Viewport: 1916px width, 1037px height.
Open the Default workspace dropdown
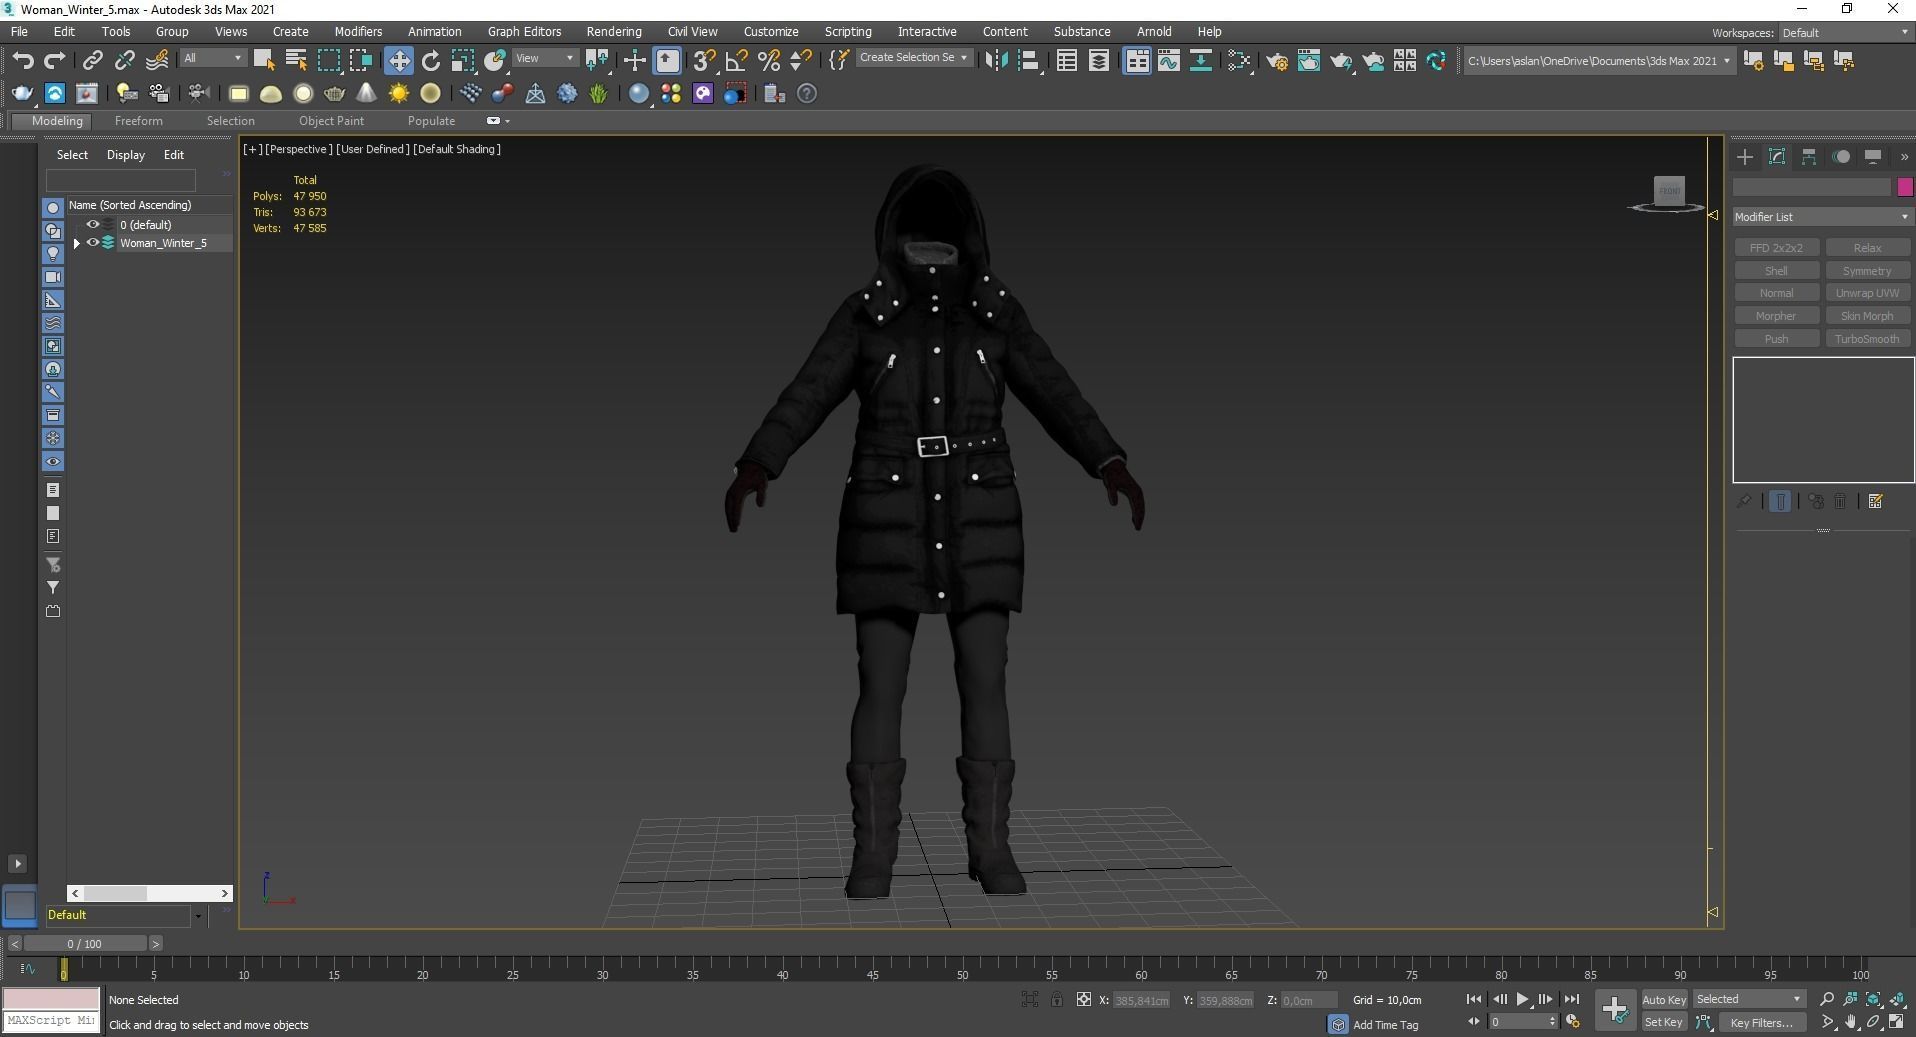(x=1845, y=33)
